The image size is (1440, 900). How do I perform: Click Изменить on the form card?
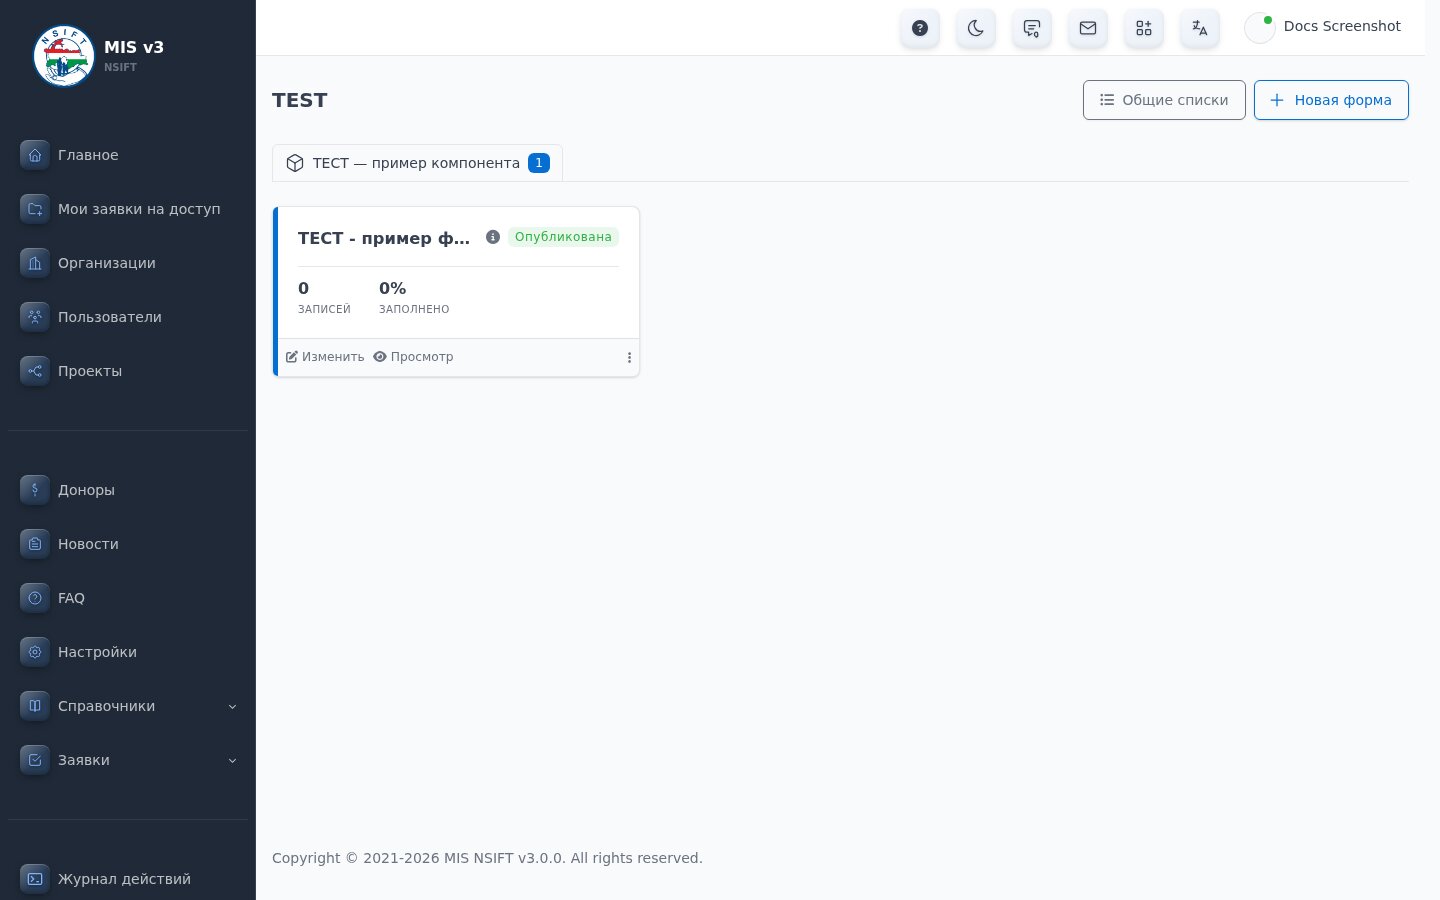pos(325,357)
